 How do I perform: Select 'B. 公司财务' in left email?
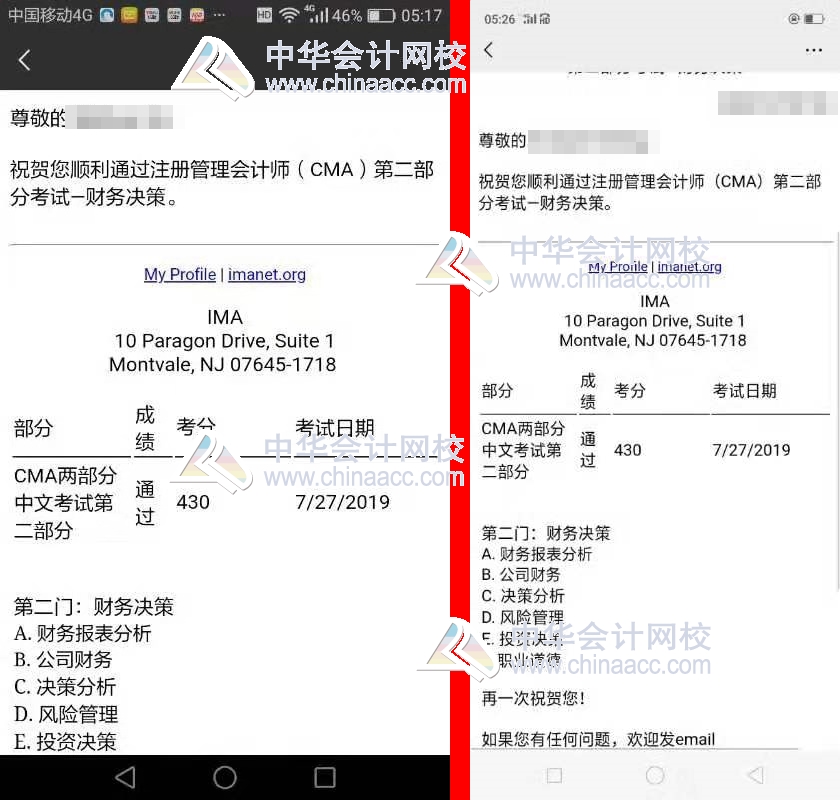63,660
